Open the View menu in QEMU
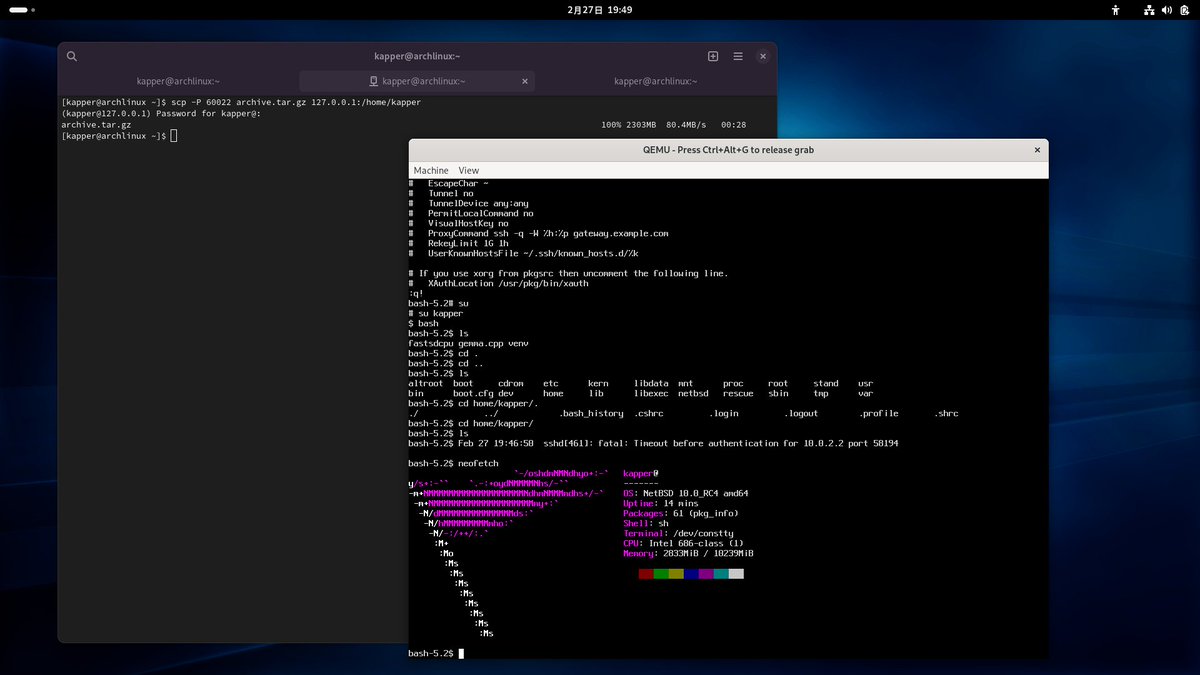 [x=468, y=170]
